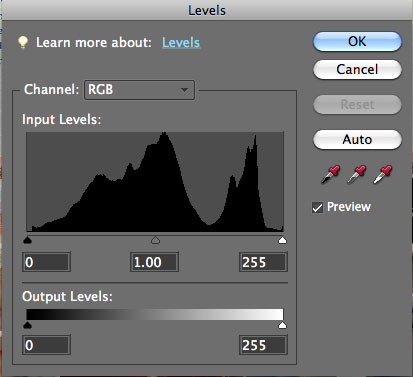Click the Levels title bar
Screen dimensions: 413x377
207,10
